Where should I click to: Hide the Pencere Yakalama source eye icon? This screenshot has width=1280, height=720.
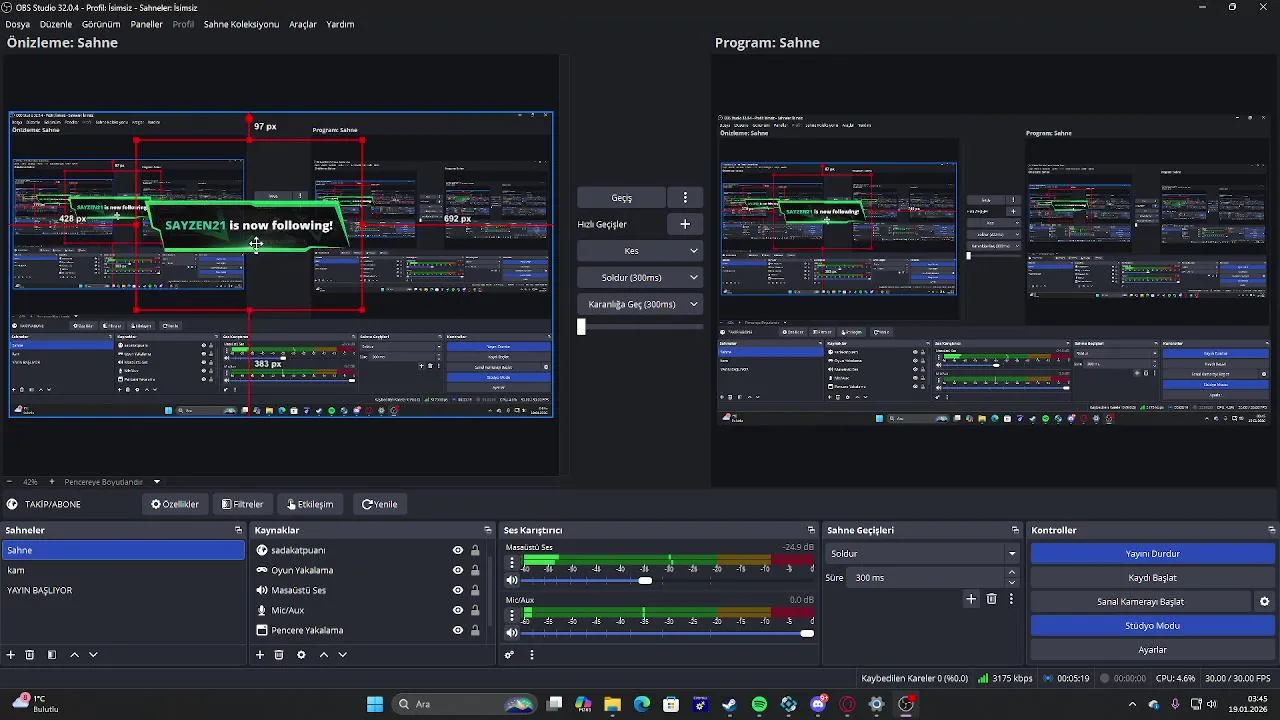point(458,630)
